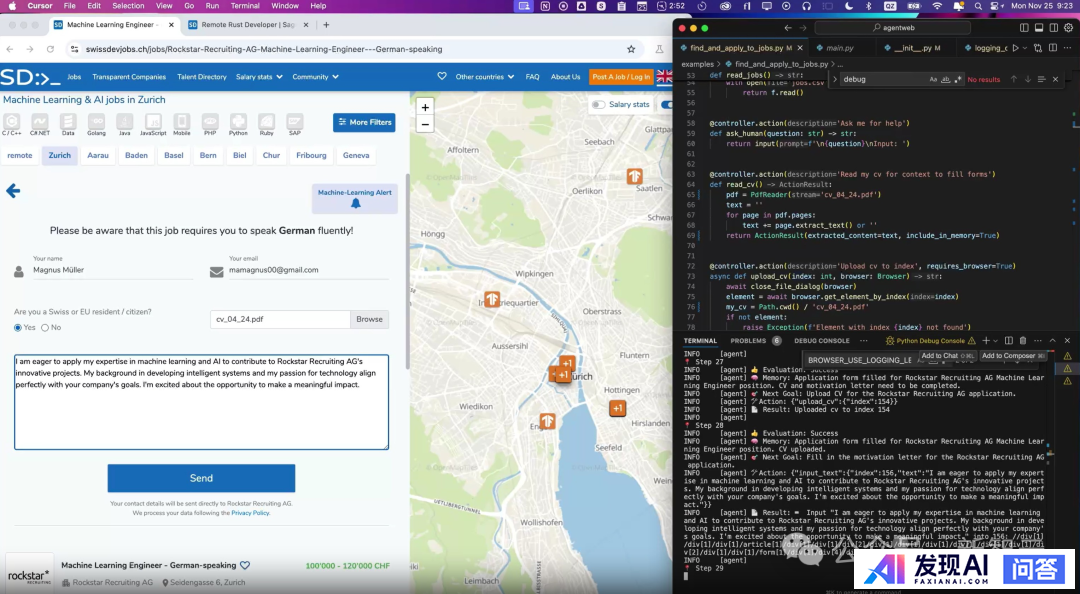
Task: Click into the motivation letter text area
Action: click(201, 402)
